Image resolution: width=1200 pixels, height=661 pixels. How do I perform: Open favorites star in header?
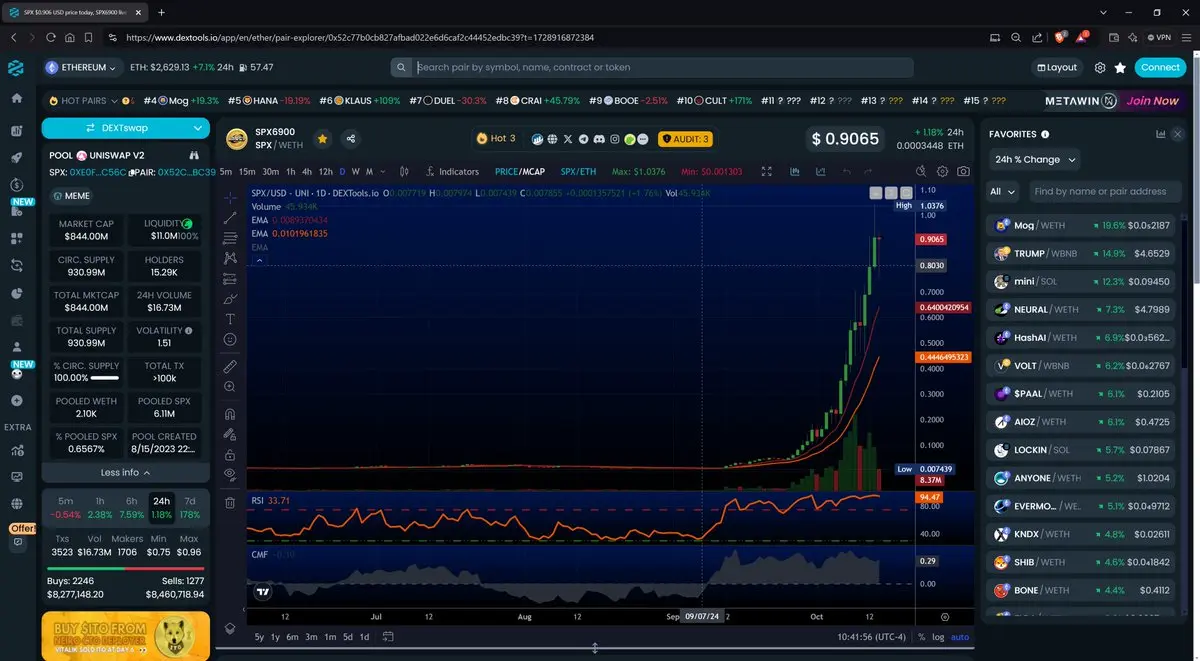click(1120, 68)
